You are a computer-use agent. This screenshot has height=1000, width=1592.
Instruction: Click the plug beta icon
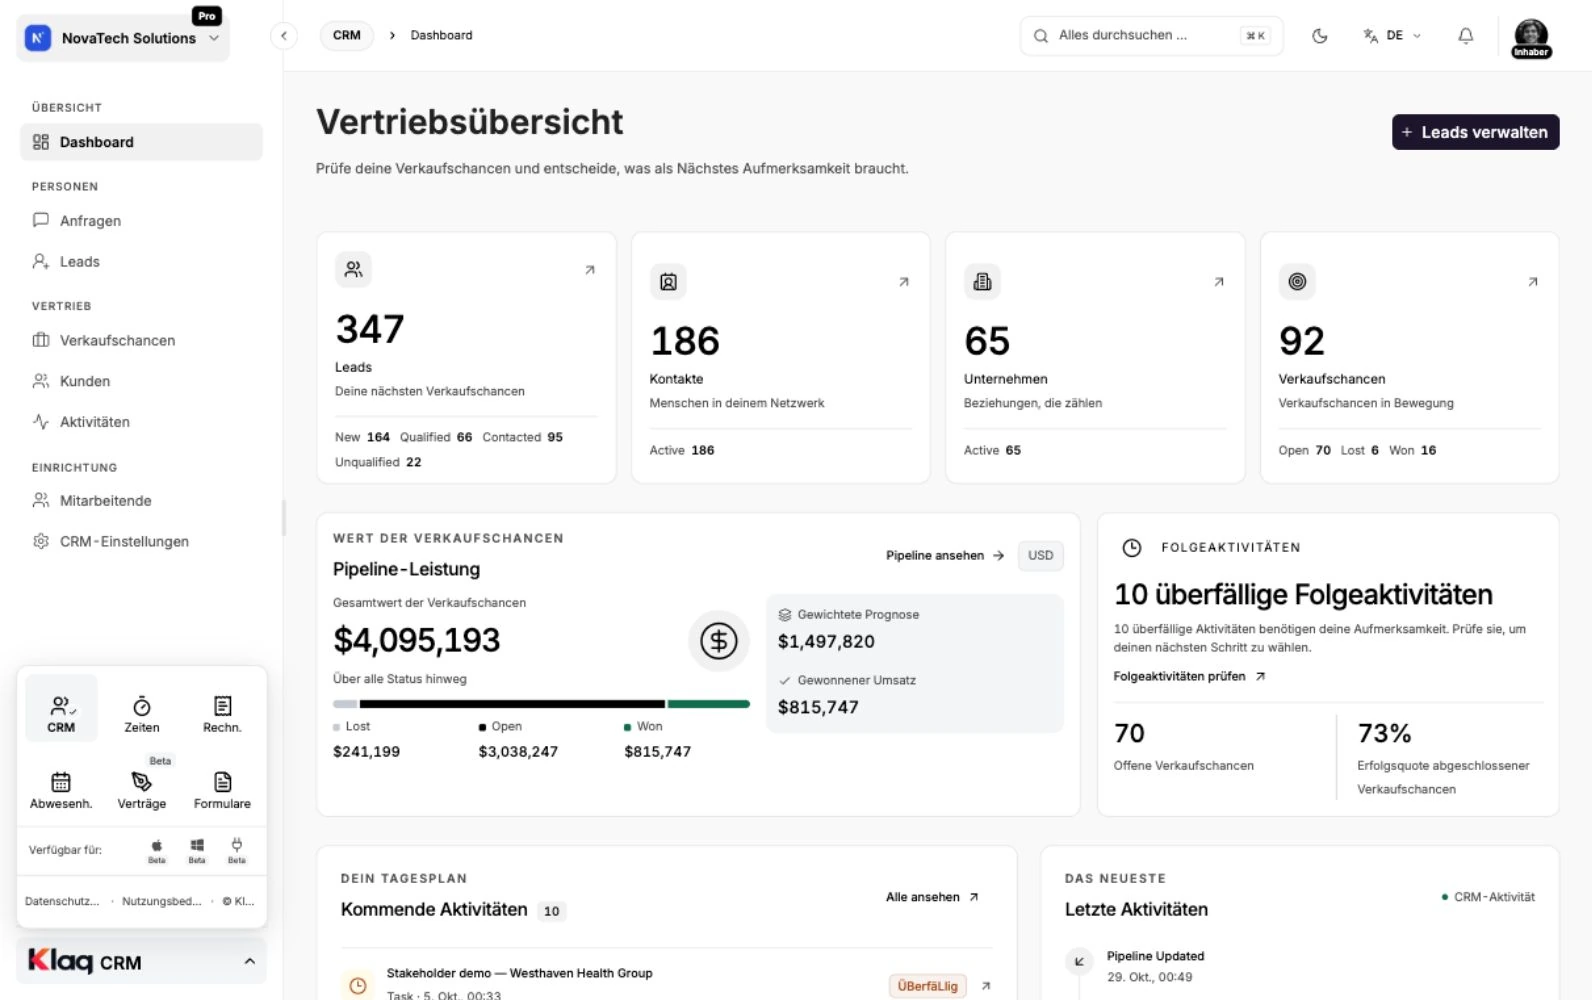tap(237, 851)
